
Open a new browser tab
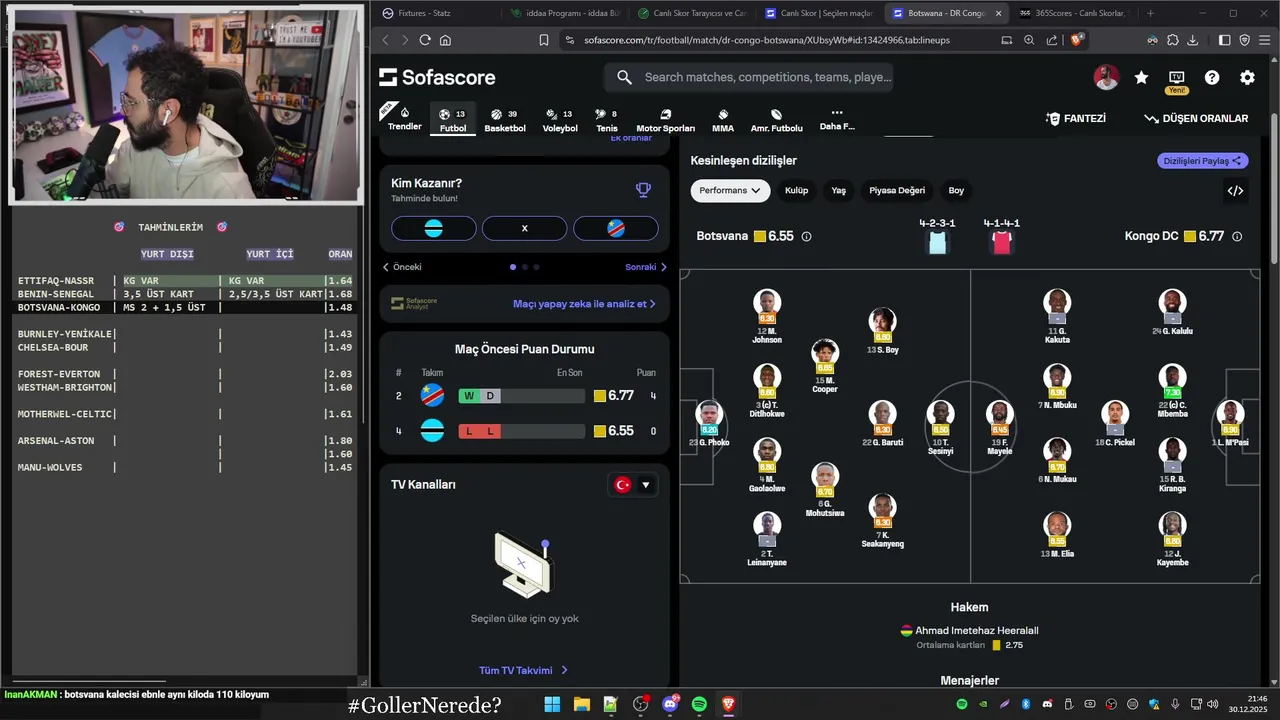coord(1150,13)
